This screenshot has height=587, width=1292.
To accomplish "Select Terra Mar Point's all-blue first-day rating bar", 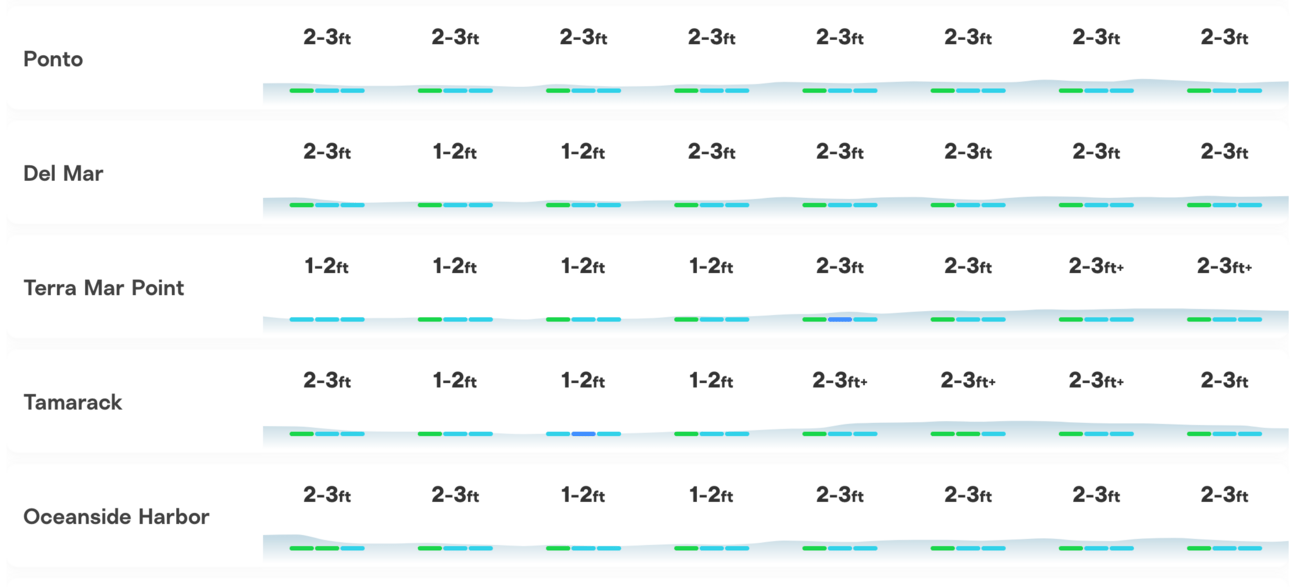I will [x=327, y=319].
